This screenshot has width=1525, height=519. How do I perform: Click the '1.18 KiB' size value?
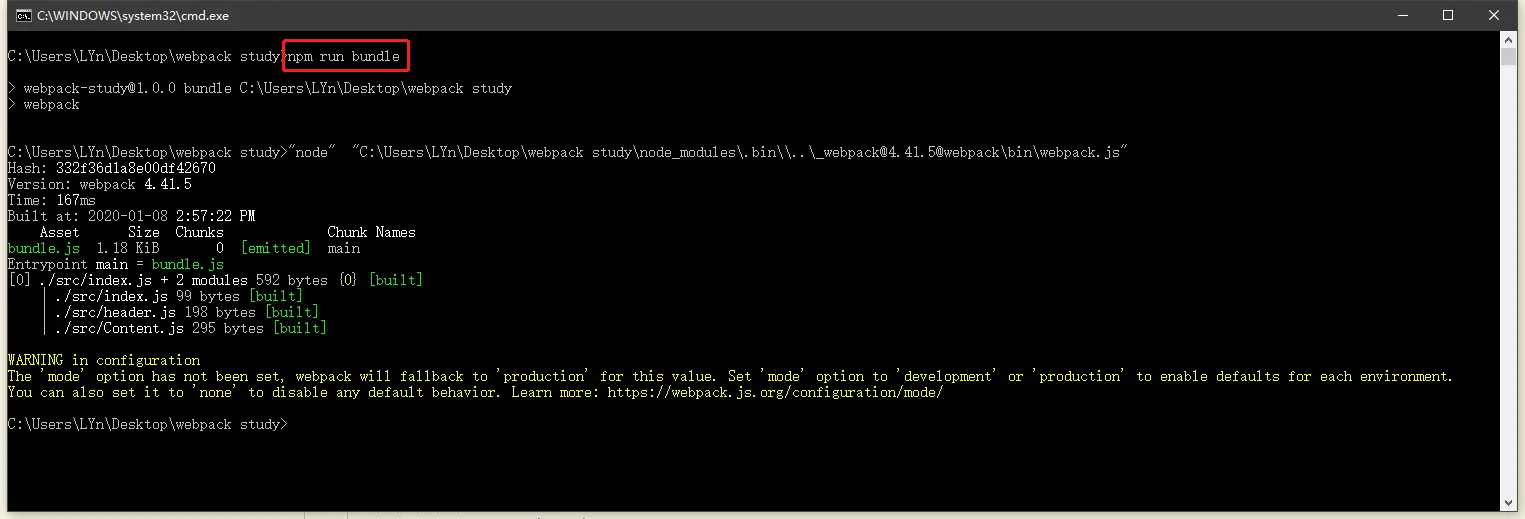(127, 248)
